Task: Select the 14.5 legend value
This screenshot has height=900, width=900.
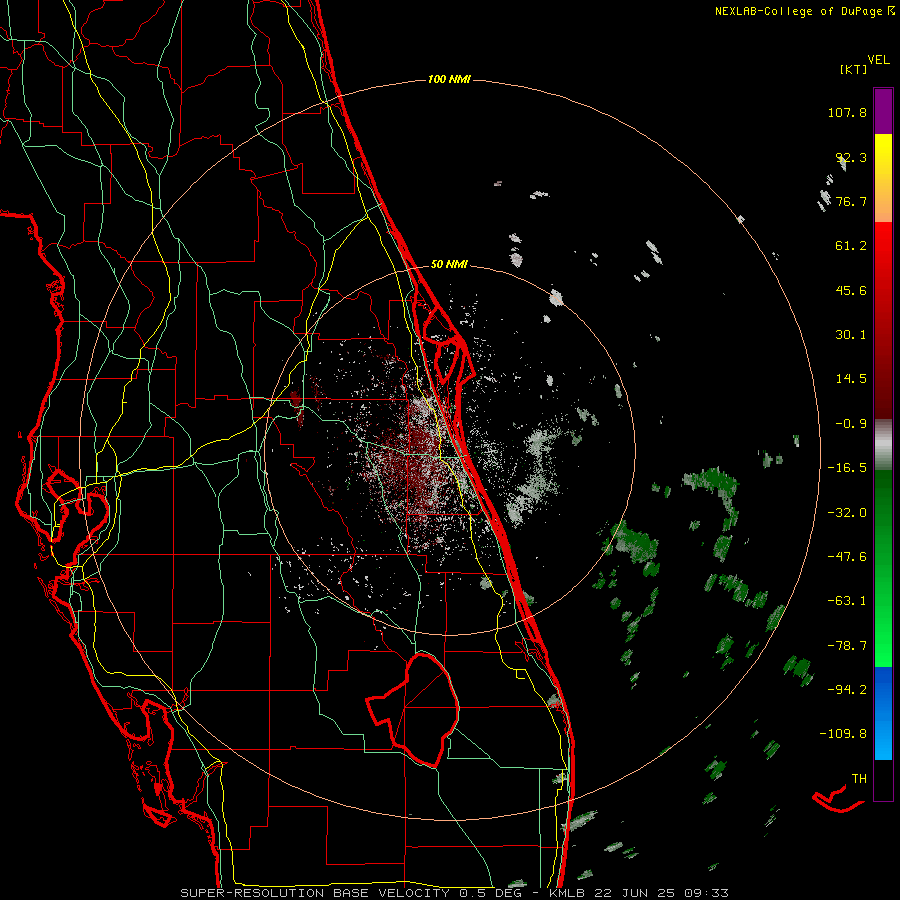Action: tap(851, 379)
